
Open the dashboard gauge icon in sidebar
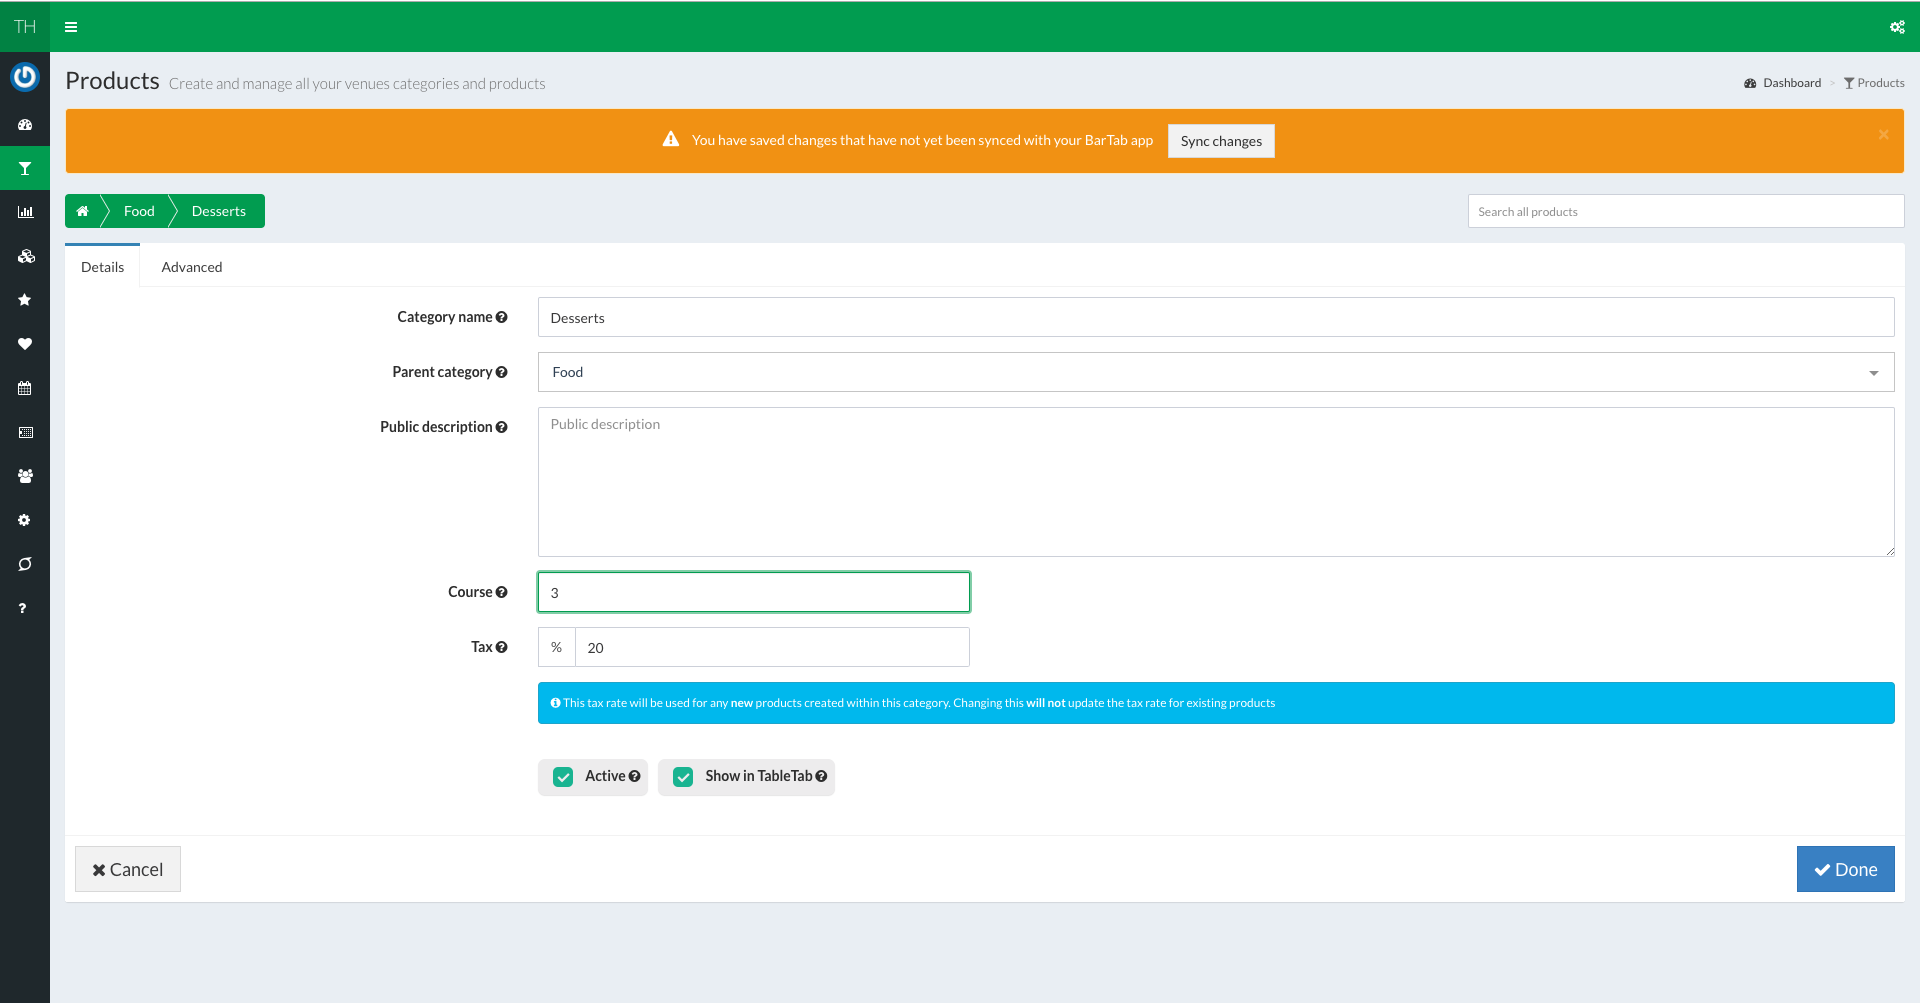pyautogui.click(x=25, y=125)
